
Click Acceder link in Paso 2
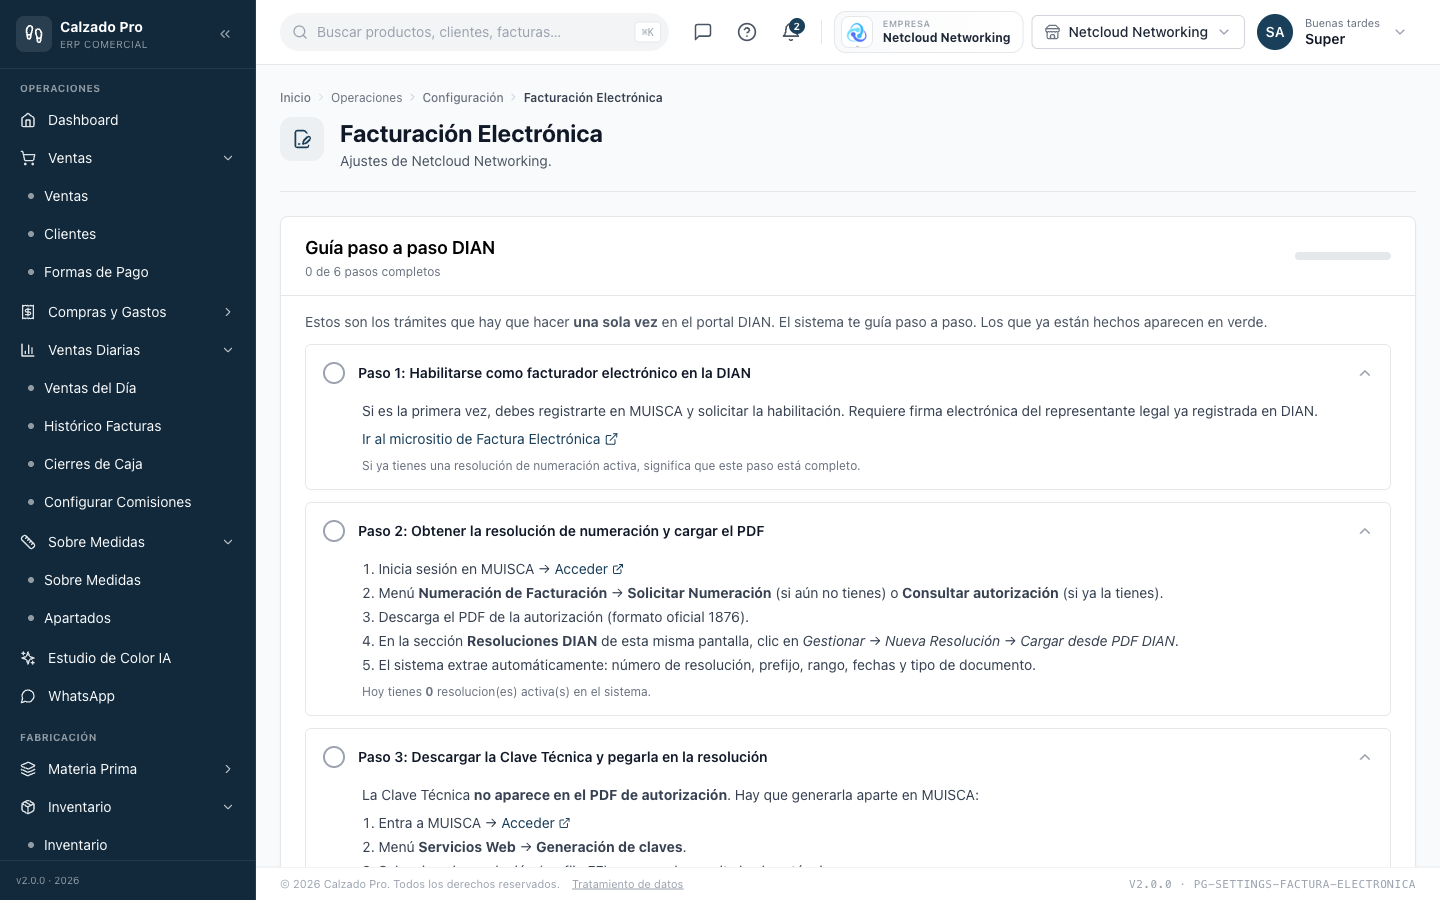[x=589, y=569]
